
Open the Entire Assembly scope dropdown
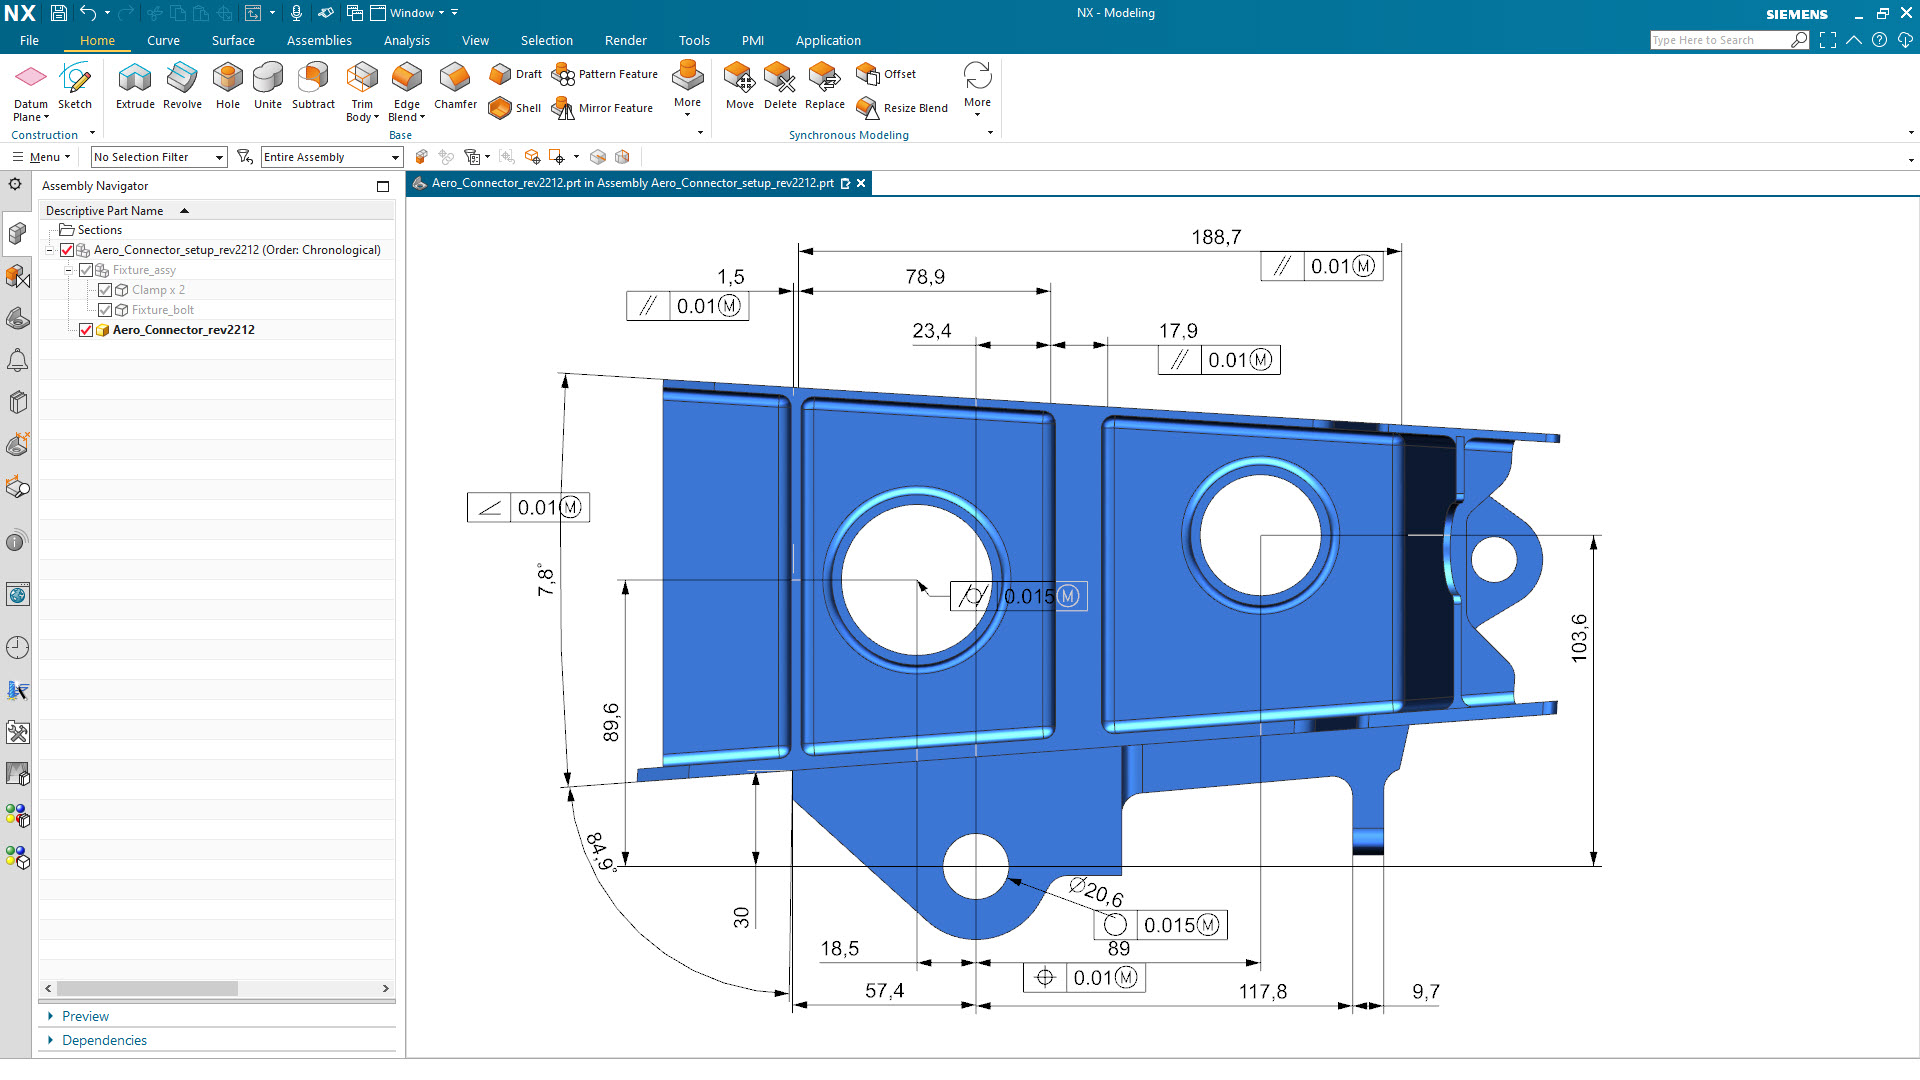392,157
